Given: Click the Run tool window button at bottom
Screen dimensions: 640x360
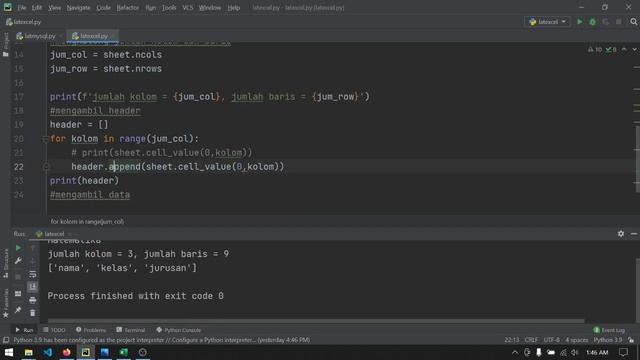Looking at the screenshot, I should 24,330.
